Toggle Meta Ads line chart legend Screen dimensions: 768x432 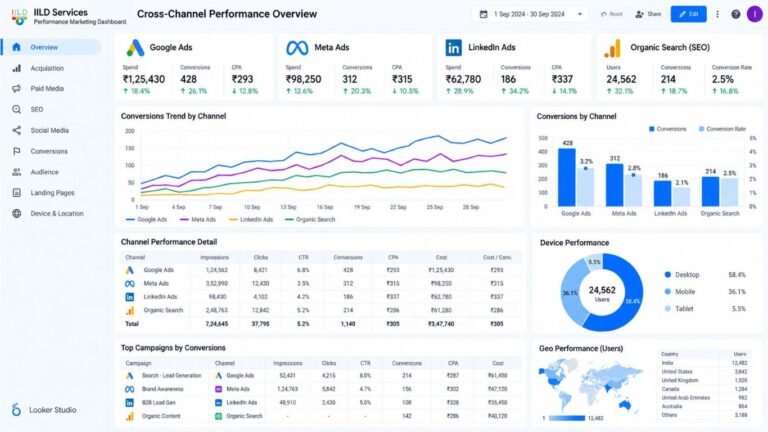point(198,219)
